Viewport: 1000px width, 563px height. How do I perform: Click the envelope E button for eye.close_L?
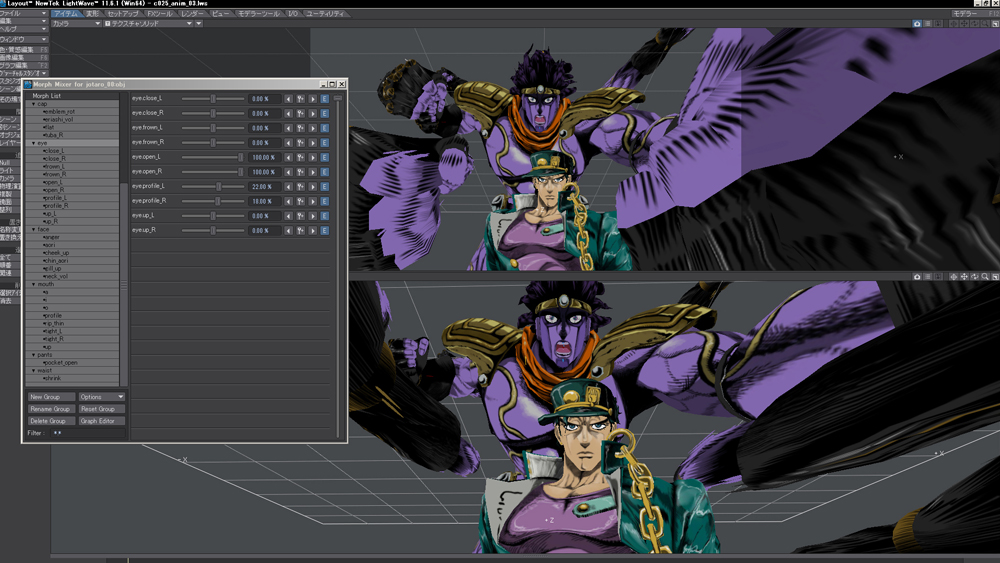325,99
